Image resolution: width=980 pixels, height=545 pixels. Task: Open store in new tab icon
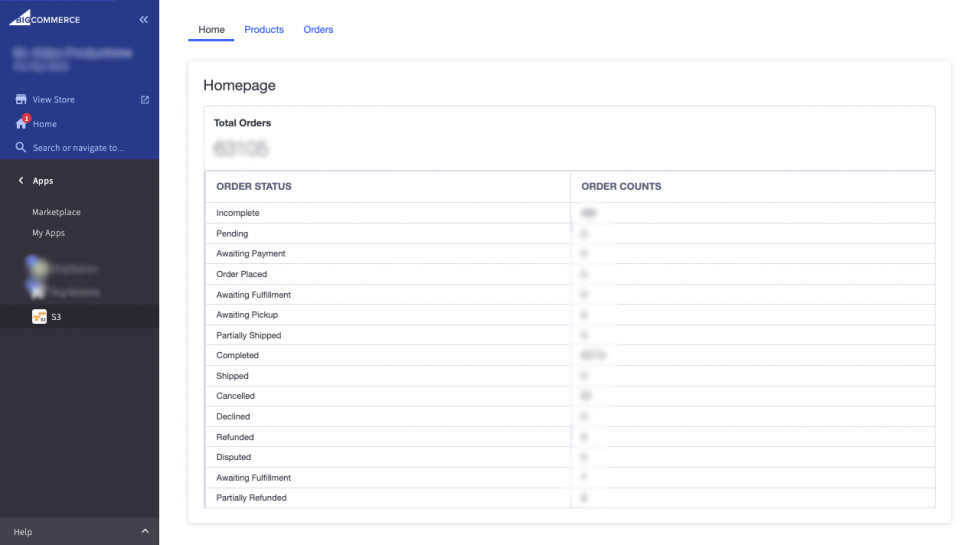(x=145, y=100)
